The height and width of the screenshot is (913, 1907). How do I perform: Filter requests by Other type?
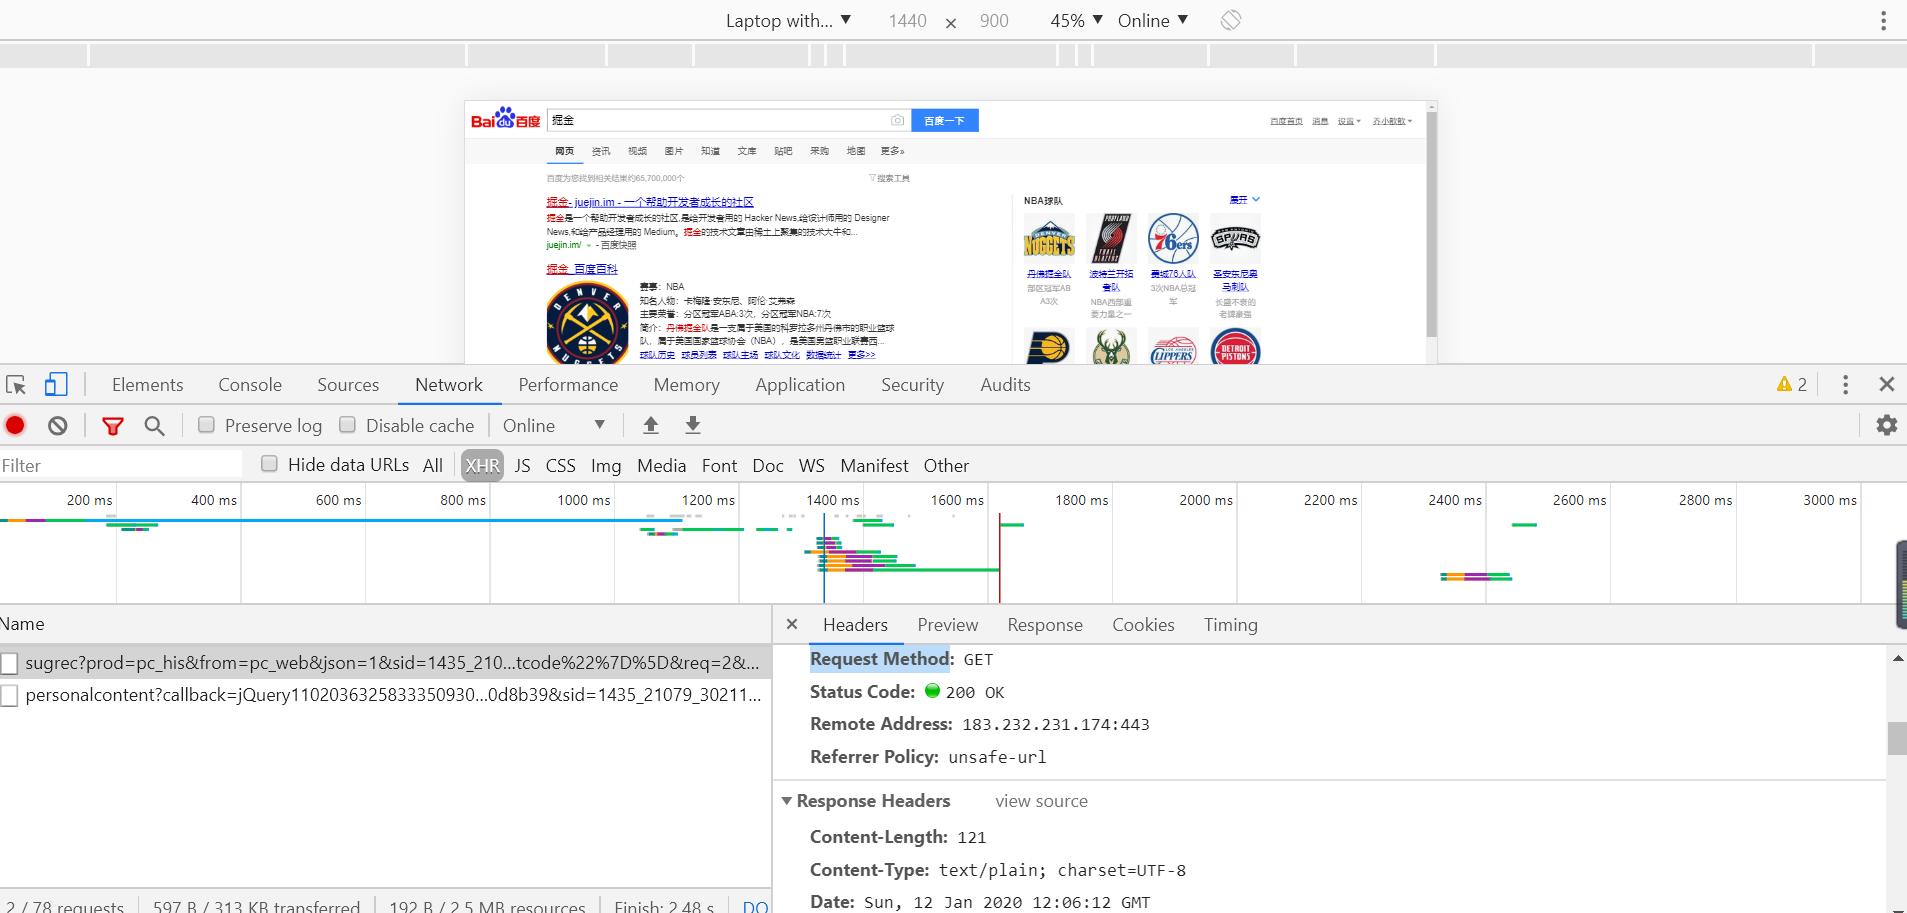(946, 465)
